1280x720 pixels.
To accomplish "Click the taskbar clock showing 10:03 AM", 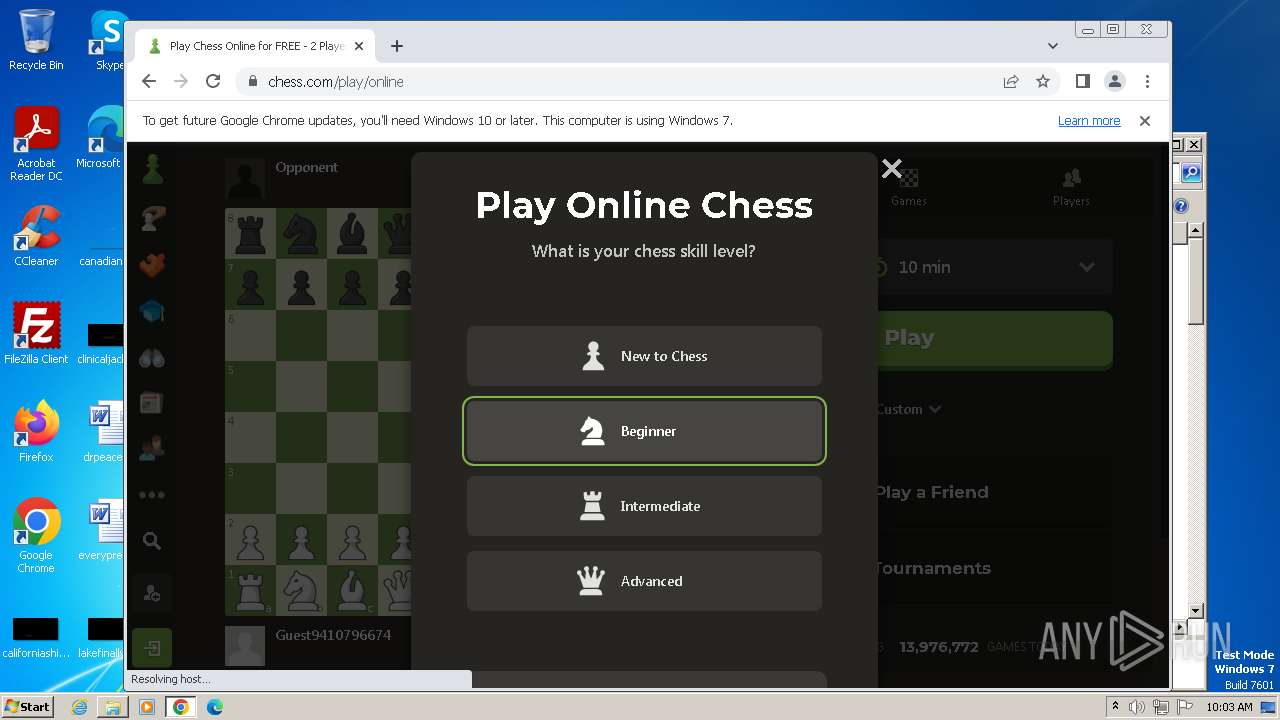I will (x=1229, y=707).
